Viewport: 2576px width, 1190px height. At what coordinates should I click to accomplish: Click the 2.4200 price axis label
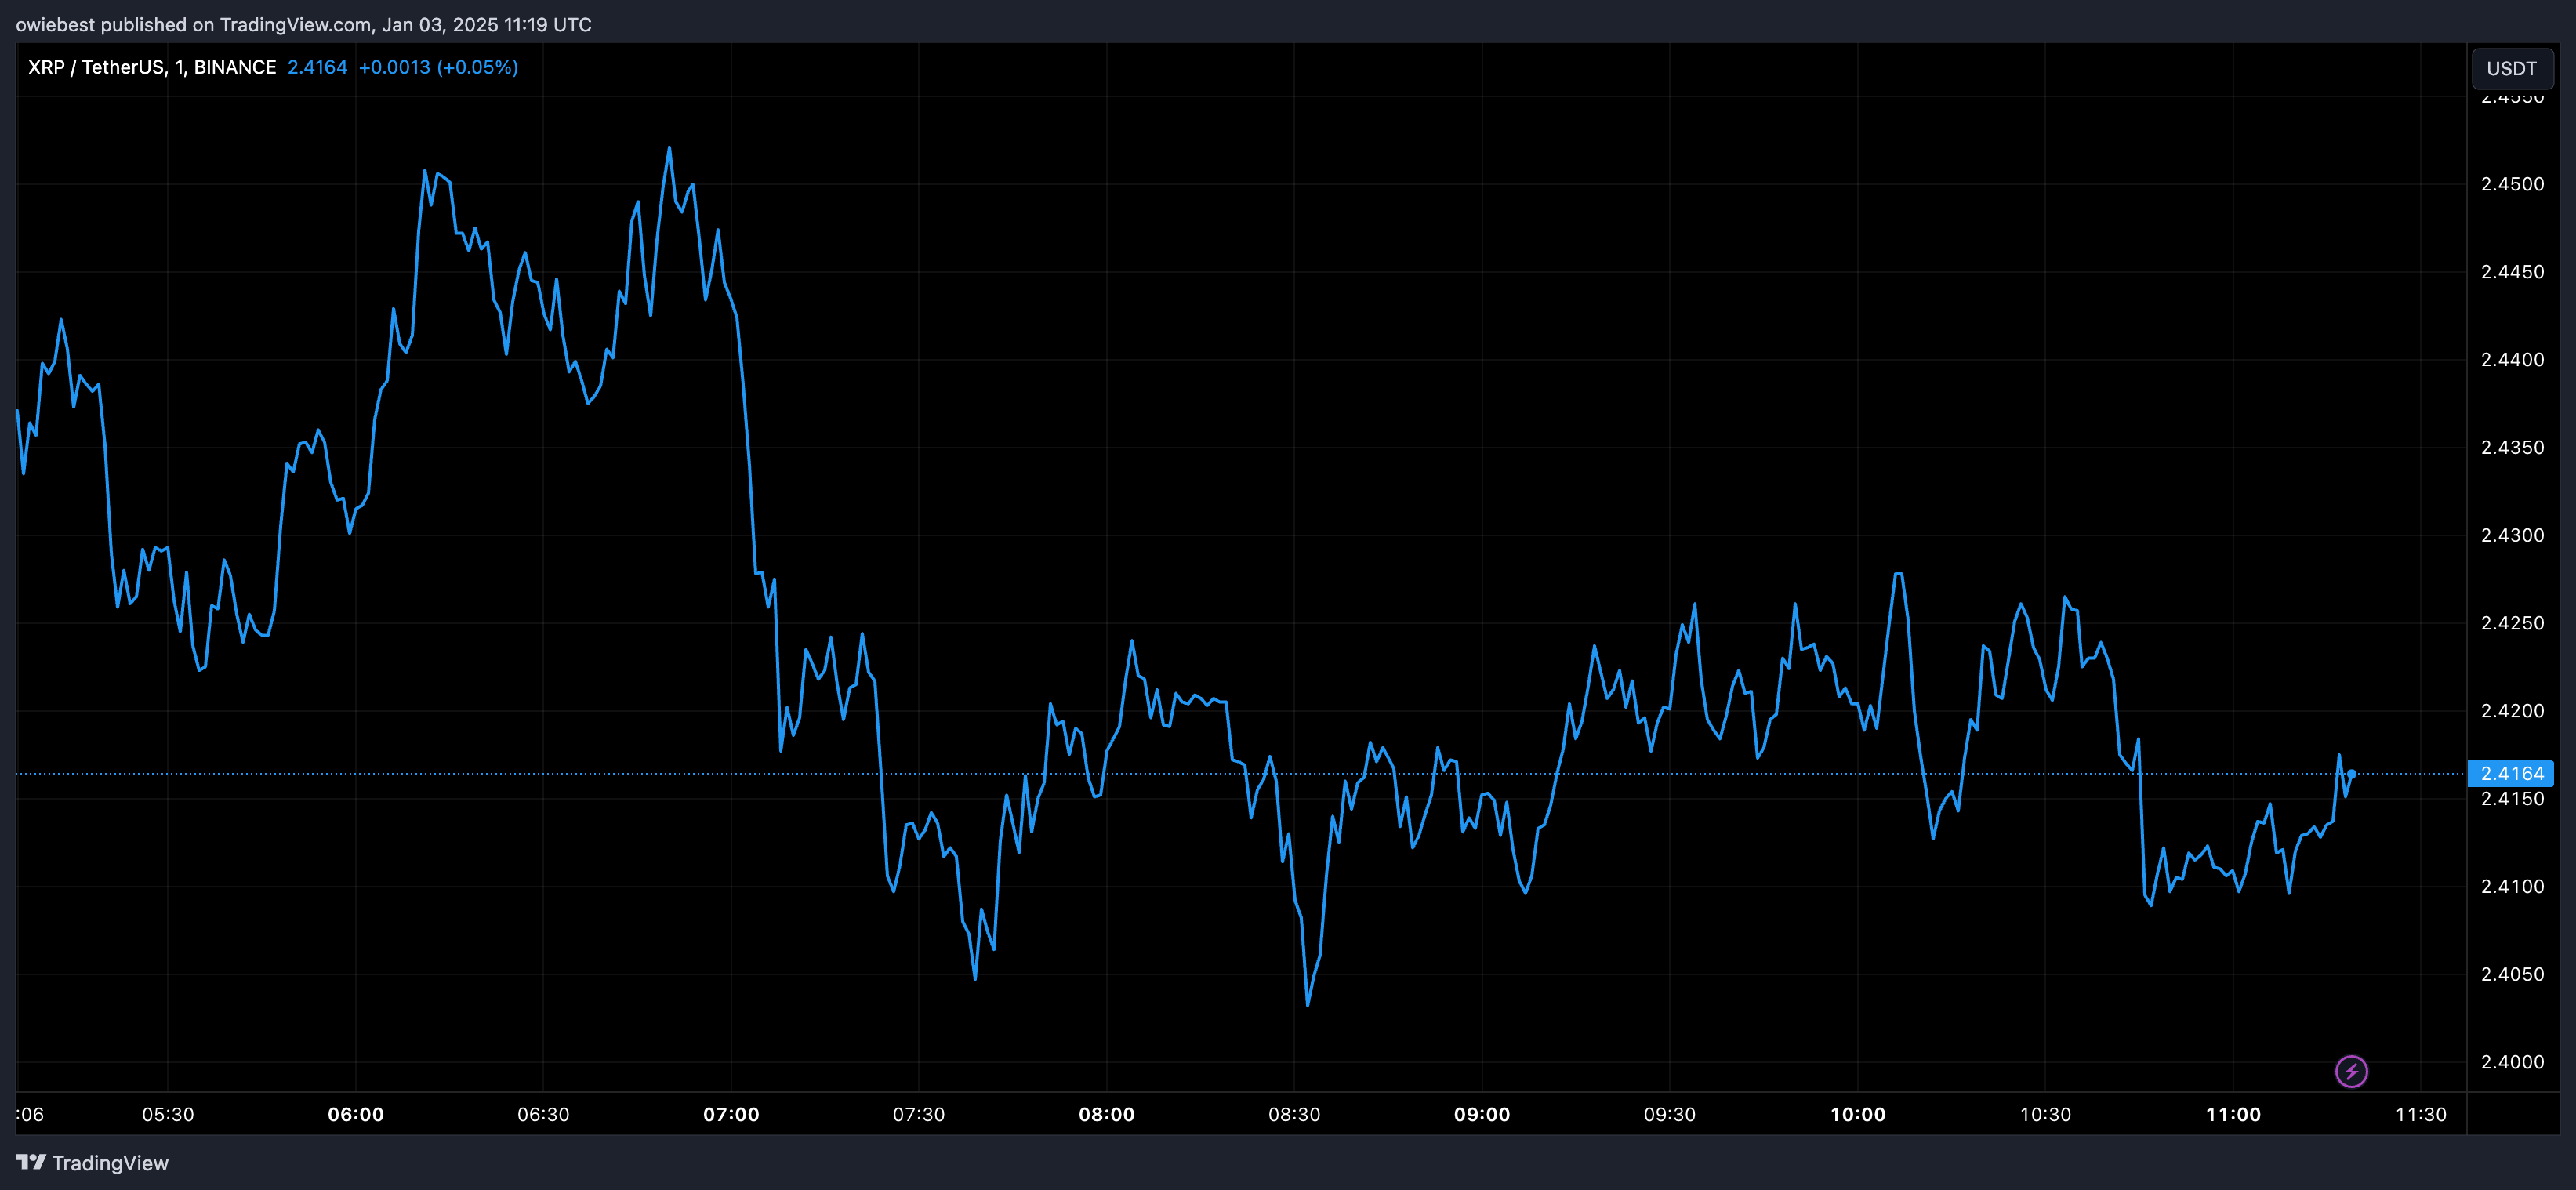2512,711
